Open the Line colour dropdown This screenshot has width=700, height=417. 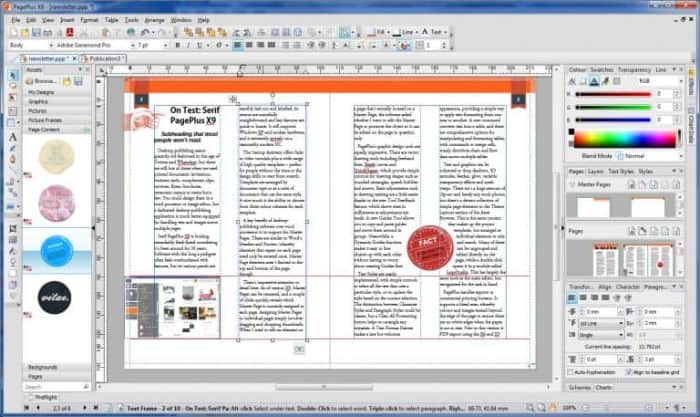tap(417, 32)
